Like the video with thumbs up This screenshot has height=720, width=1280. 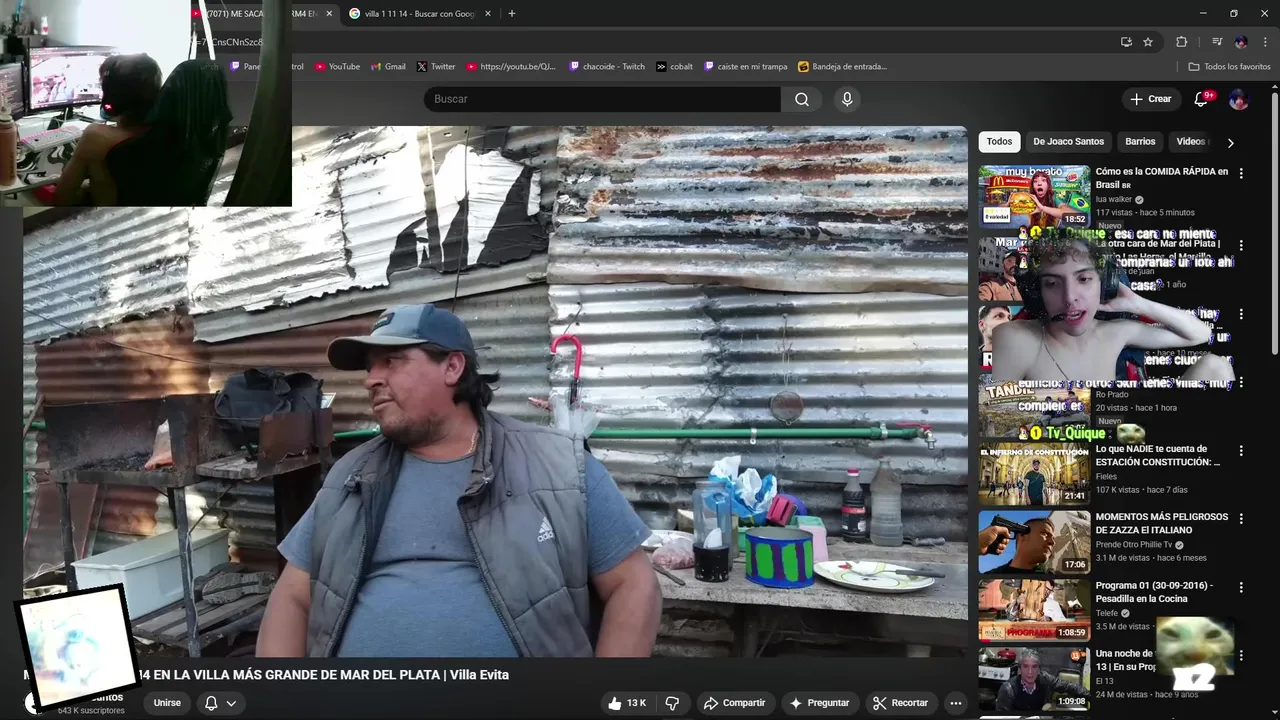click(x=626, y=703)
